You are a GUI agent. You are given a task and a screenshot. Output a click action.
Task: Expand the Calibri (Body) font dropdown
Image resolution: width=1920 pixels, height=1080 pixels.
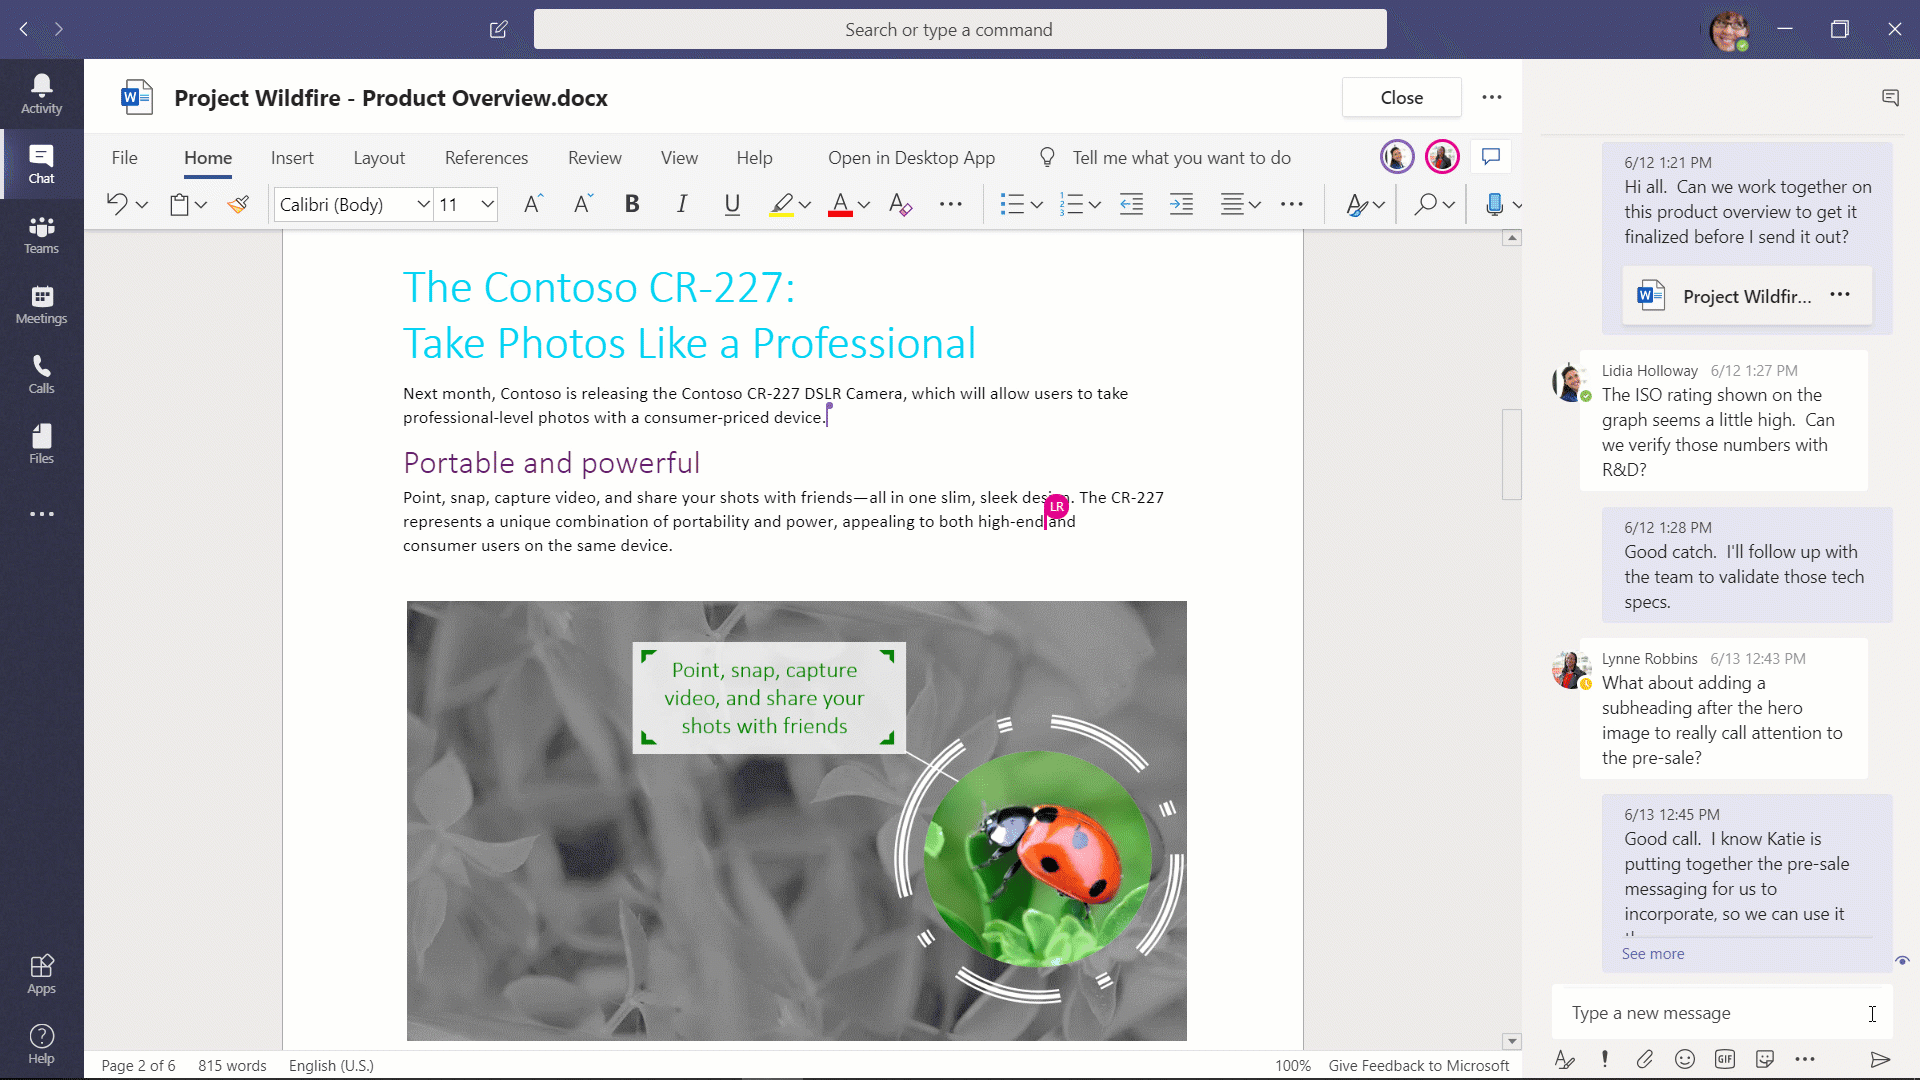pos(423,204)
